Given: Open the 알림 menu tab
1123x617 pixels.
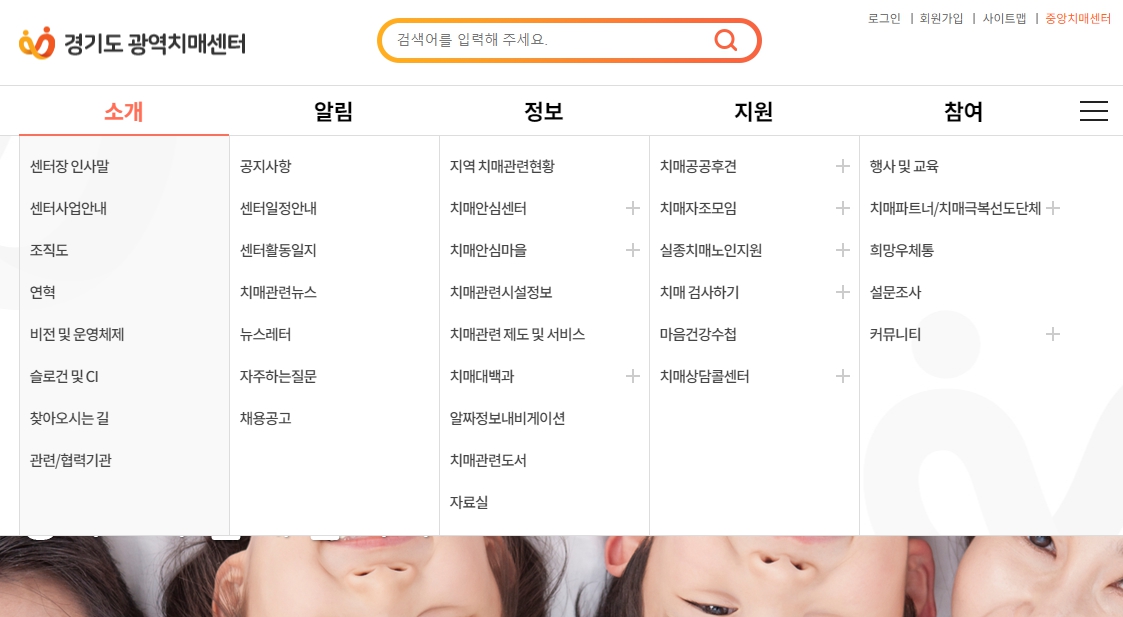Looking at the screenshot, I should click(x=333, y=112).
